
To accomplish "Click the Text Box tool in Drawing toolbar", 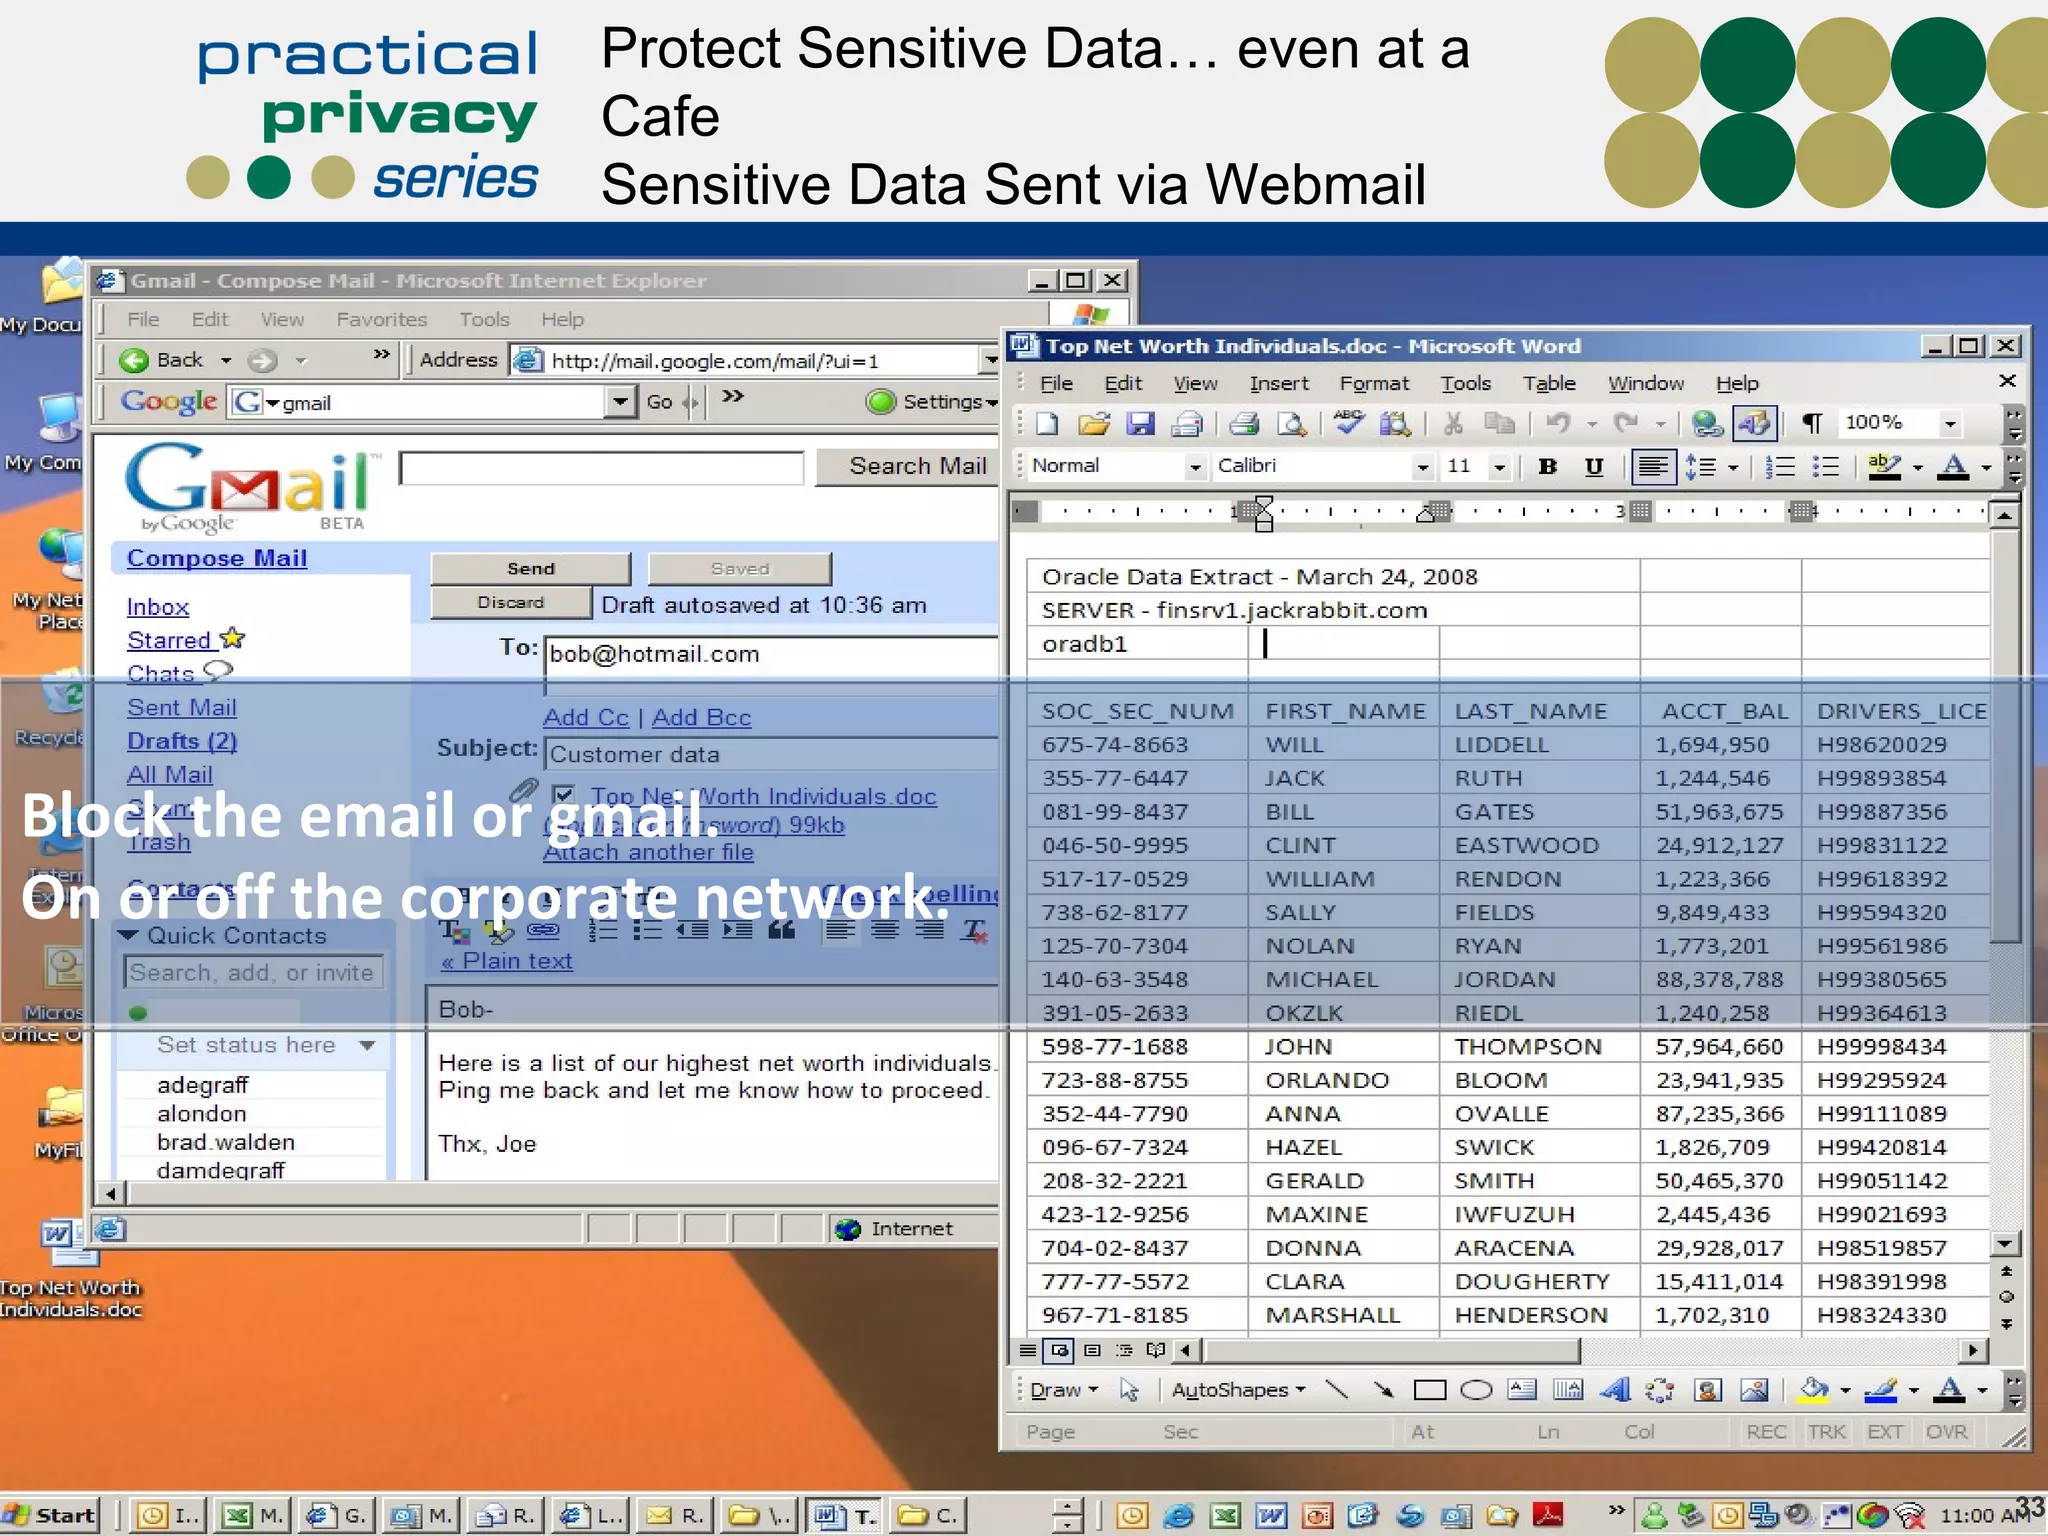I will coord(1522,1390).
